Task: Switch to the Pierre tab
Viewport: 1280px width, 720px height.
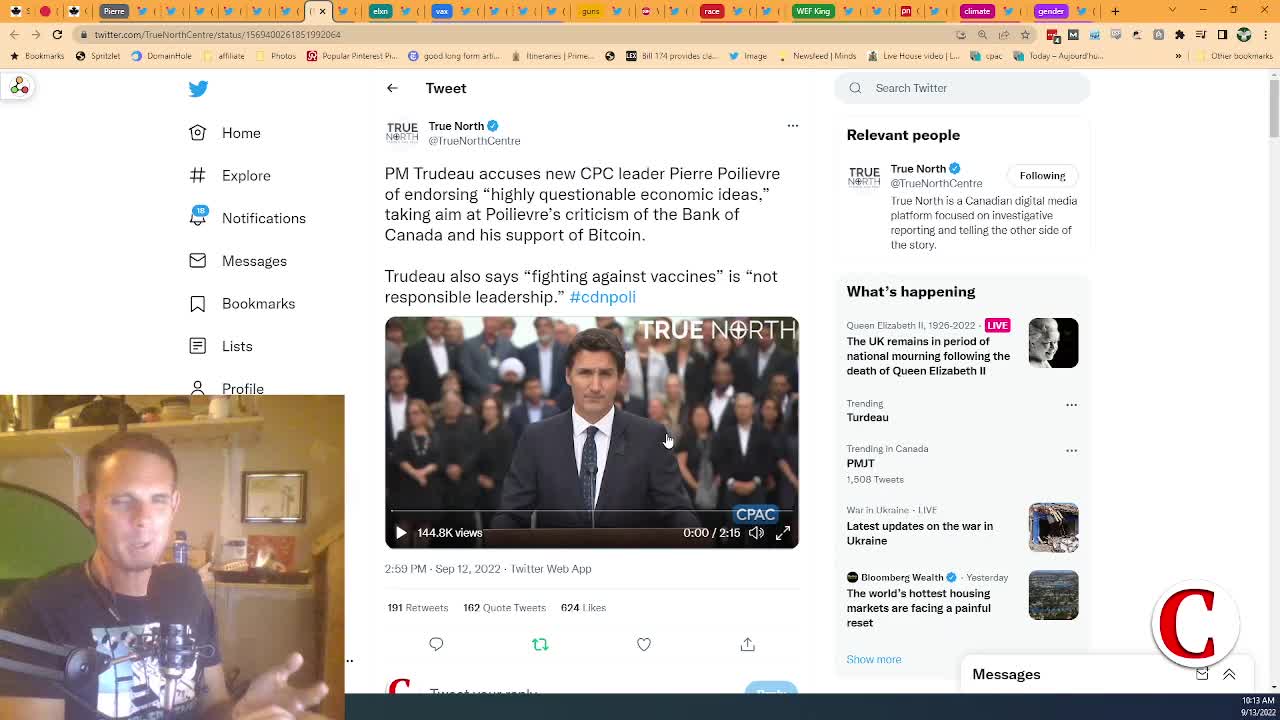Action: coord(114,11)
